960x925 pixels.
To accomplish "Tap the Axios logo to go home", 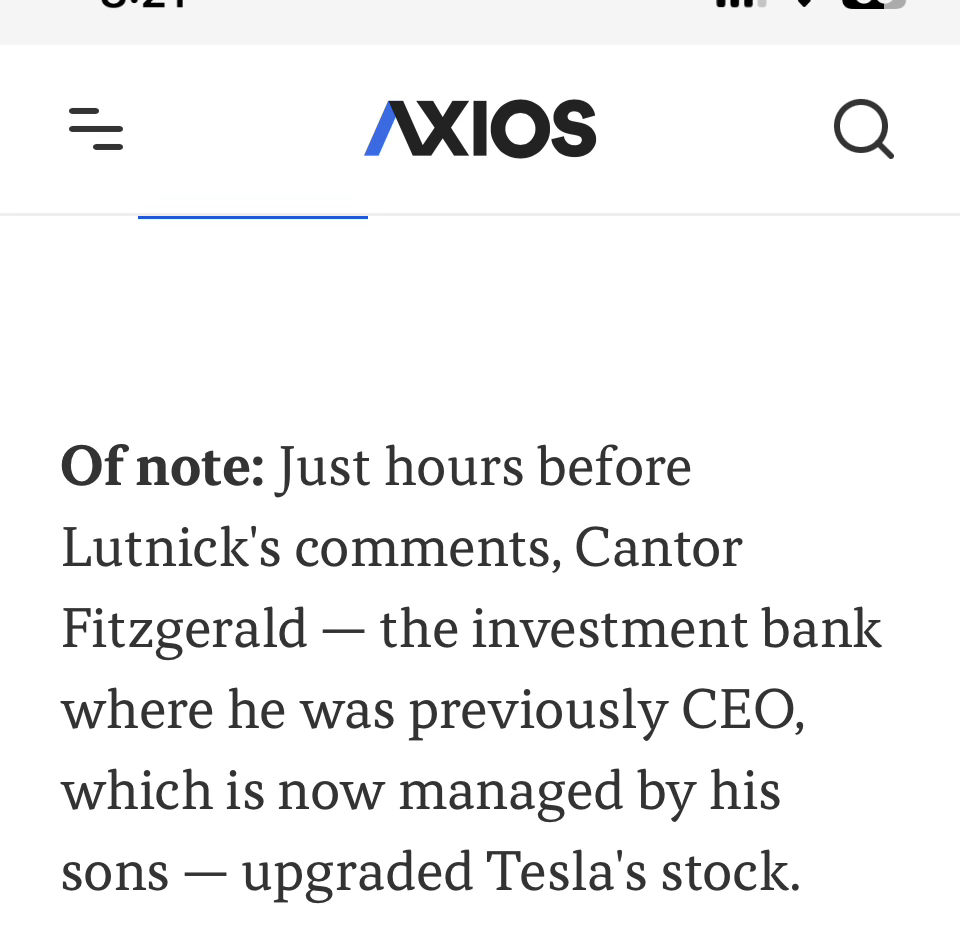I will [x=480, y=129].
